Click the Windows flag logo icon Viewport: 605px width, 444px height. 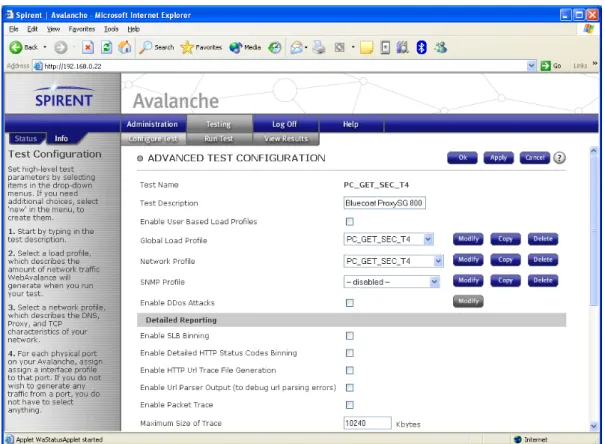click(588, 29)
